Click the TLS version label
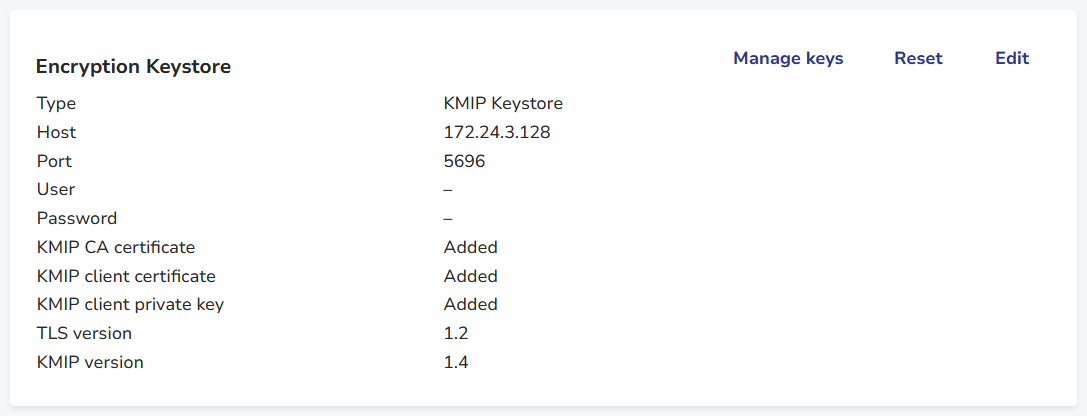Screen dimensions: 1087x416 (84, 333)
